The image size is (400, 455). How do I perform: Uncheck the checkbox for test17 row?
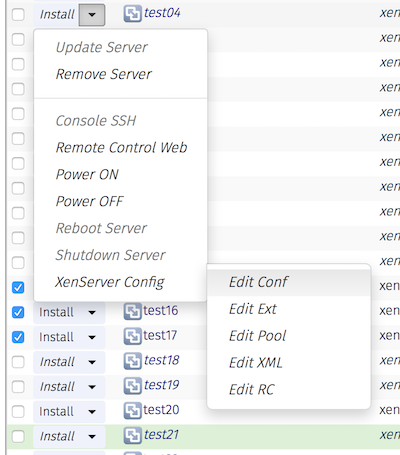point(18,337)
